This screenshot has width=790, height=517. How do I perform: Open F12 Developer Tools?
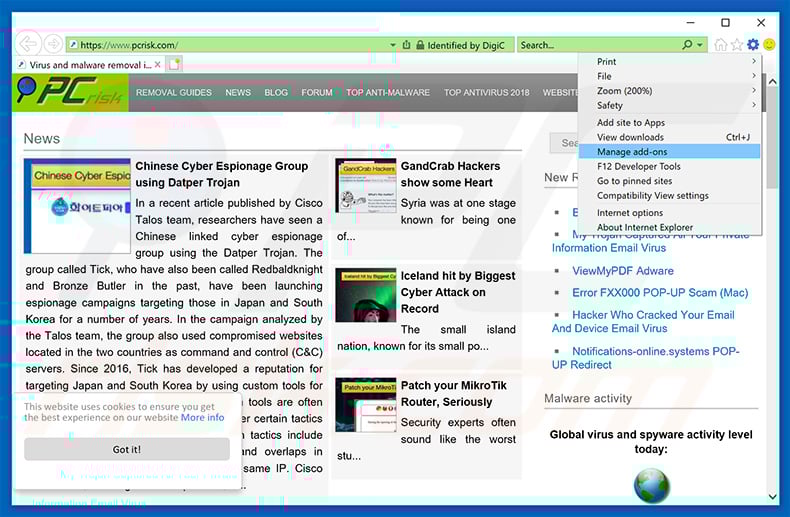tap(670, 166)
